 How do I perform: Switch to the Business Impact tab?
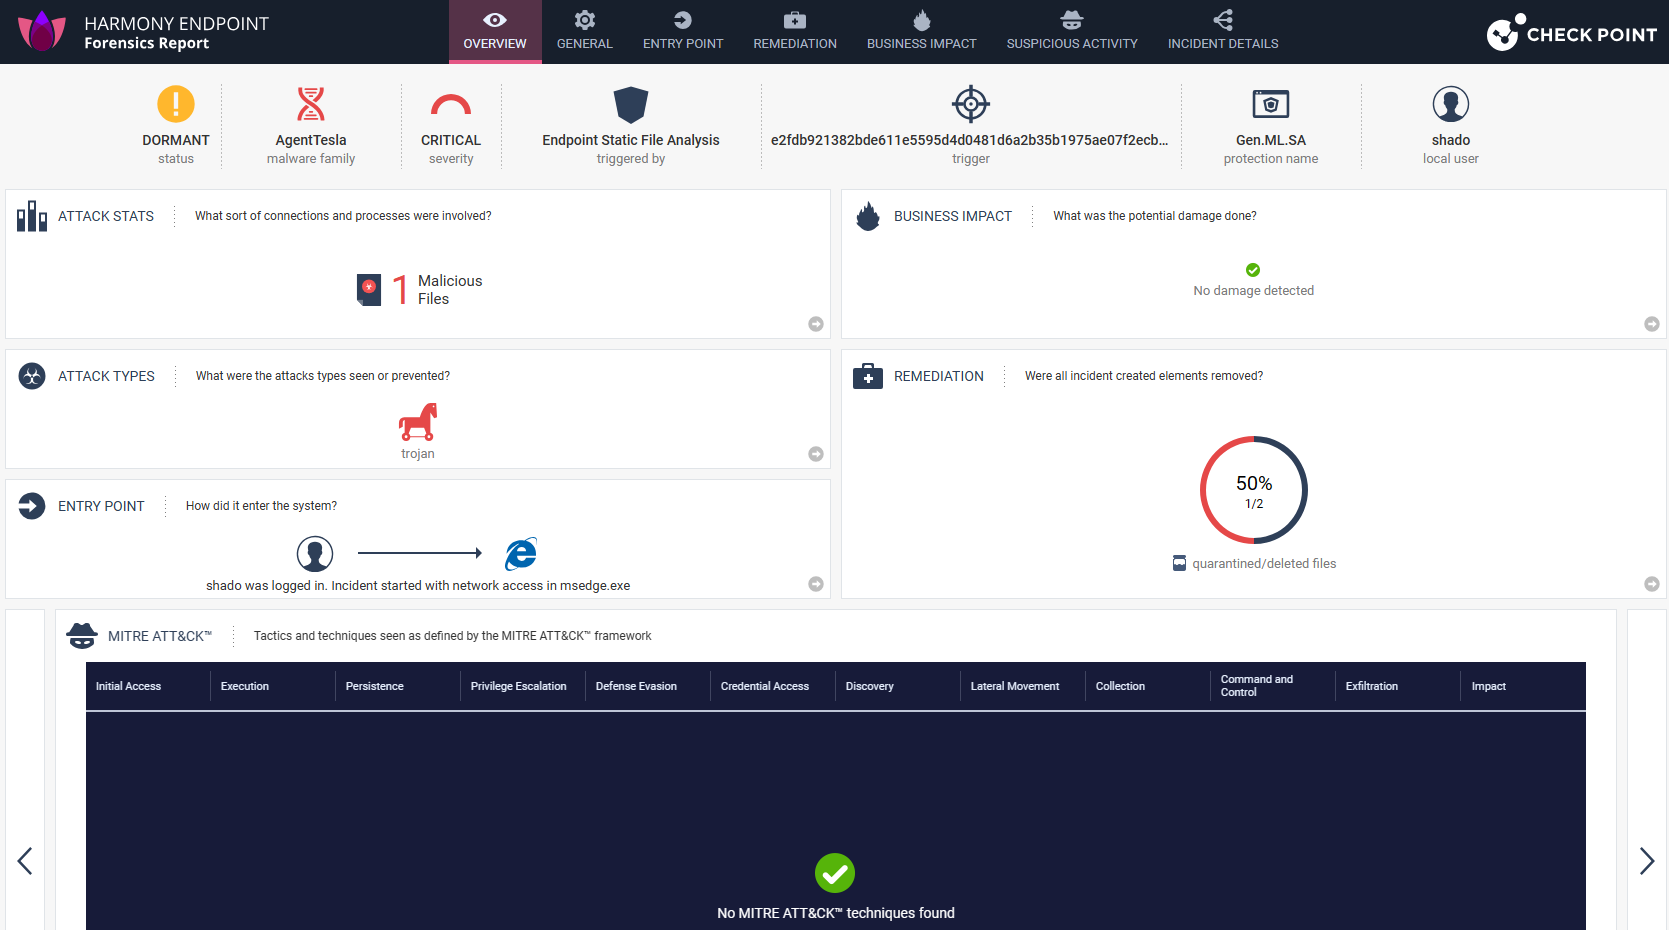coord(922,32)
